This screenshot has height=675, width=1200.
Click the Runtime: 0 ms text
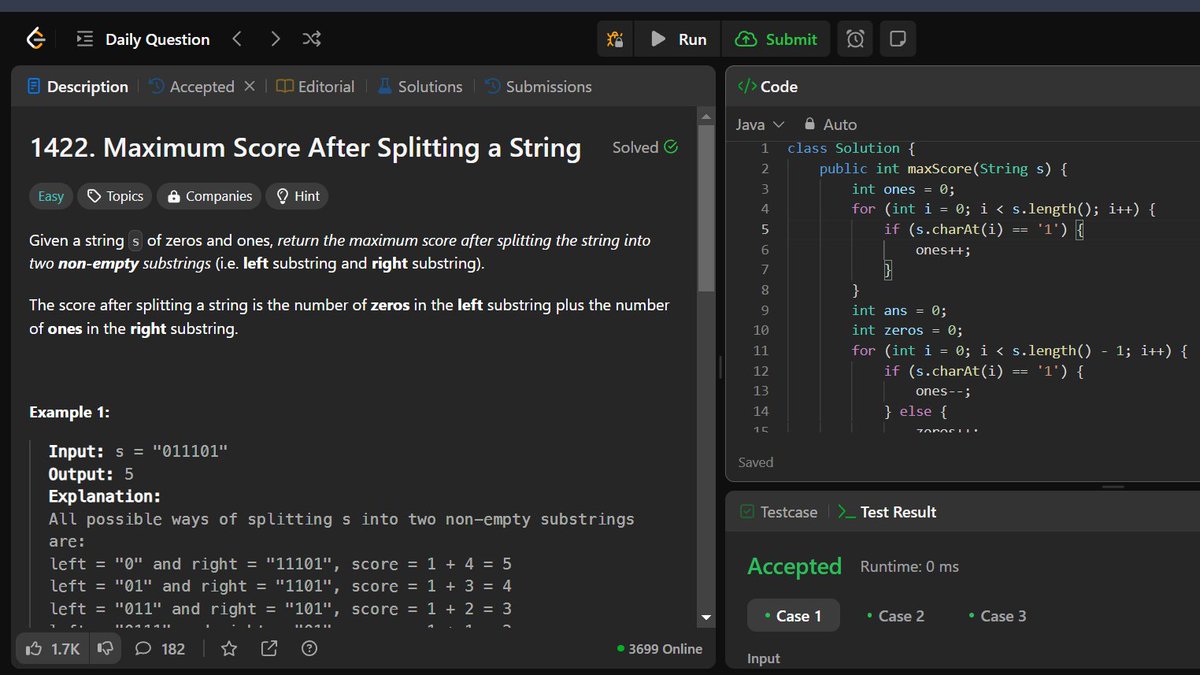click(909, 567)
